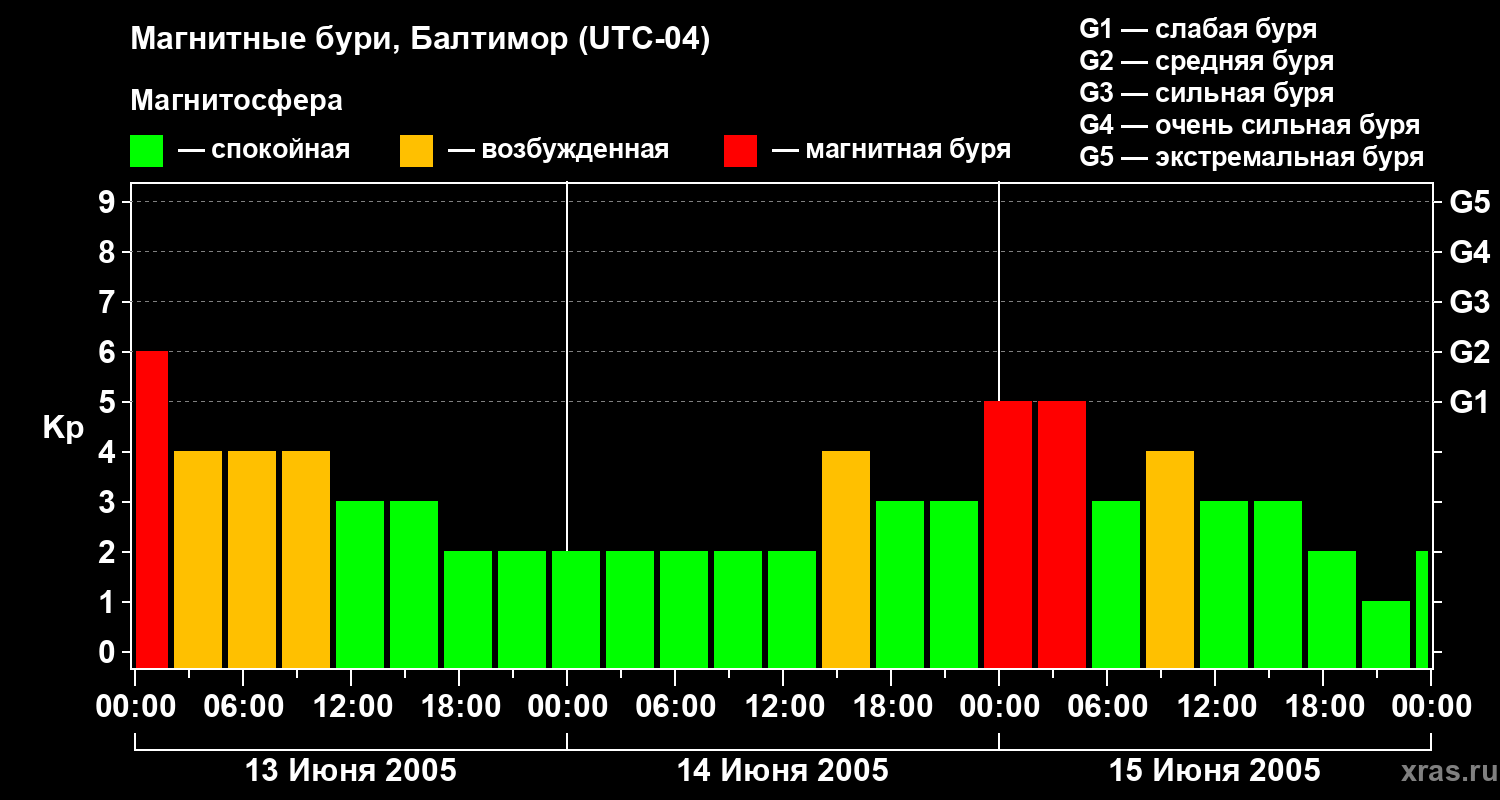Click the red 'магнитная буря' legend swatch
This screenshot has height=800, width=1500.
pyautogui.click(x=740, y=151)
